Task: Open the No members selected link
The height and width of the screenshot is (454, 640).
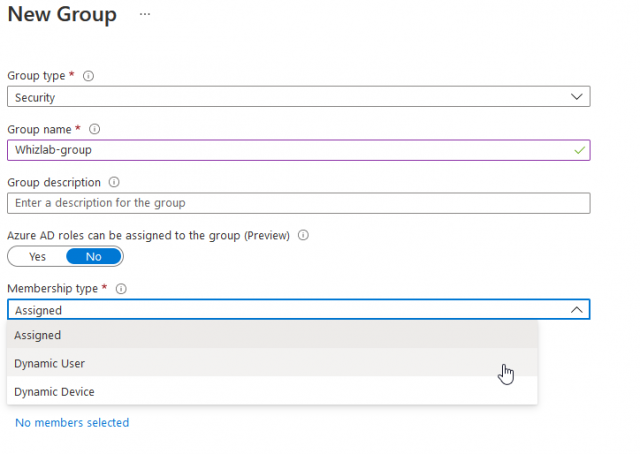Action: [x=72, y=423]
